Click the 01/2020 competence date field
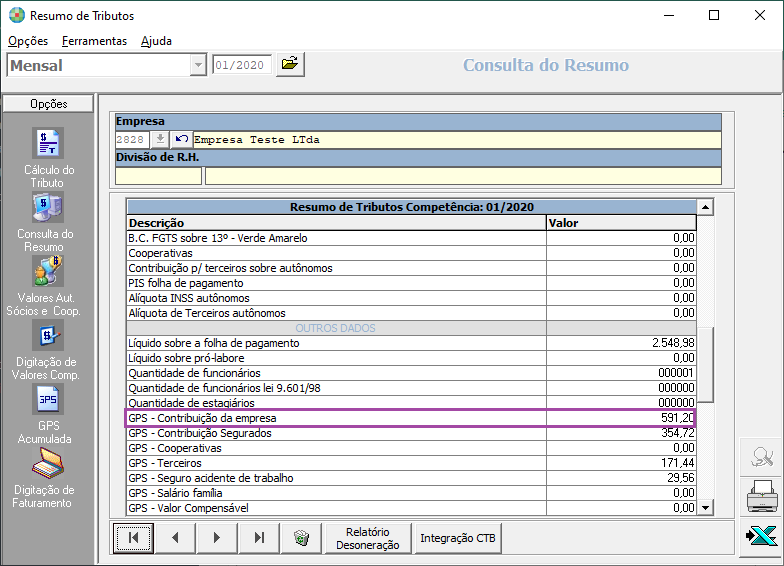This screenshot has width=784, height=566. click(242, 65)
